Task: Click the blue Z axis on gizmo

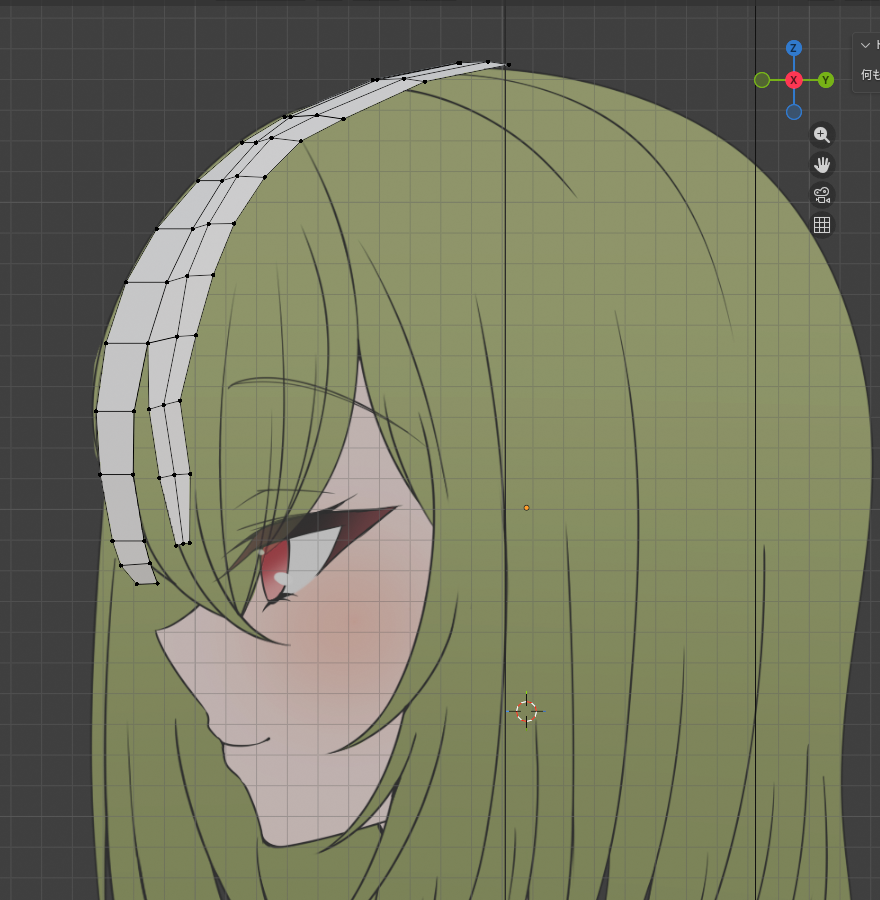Action: coord(794,48)
